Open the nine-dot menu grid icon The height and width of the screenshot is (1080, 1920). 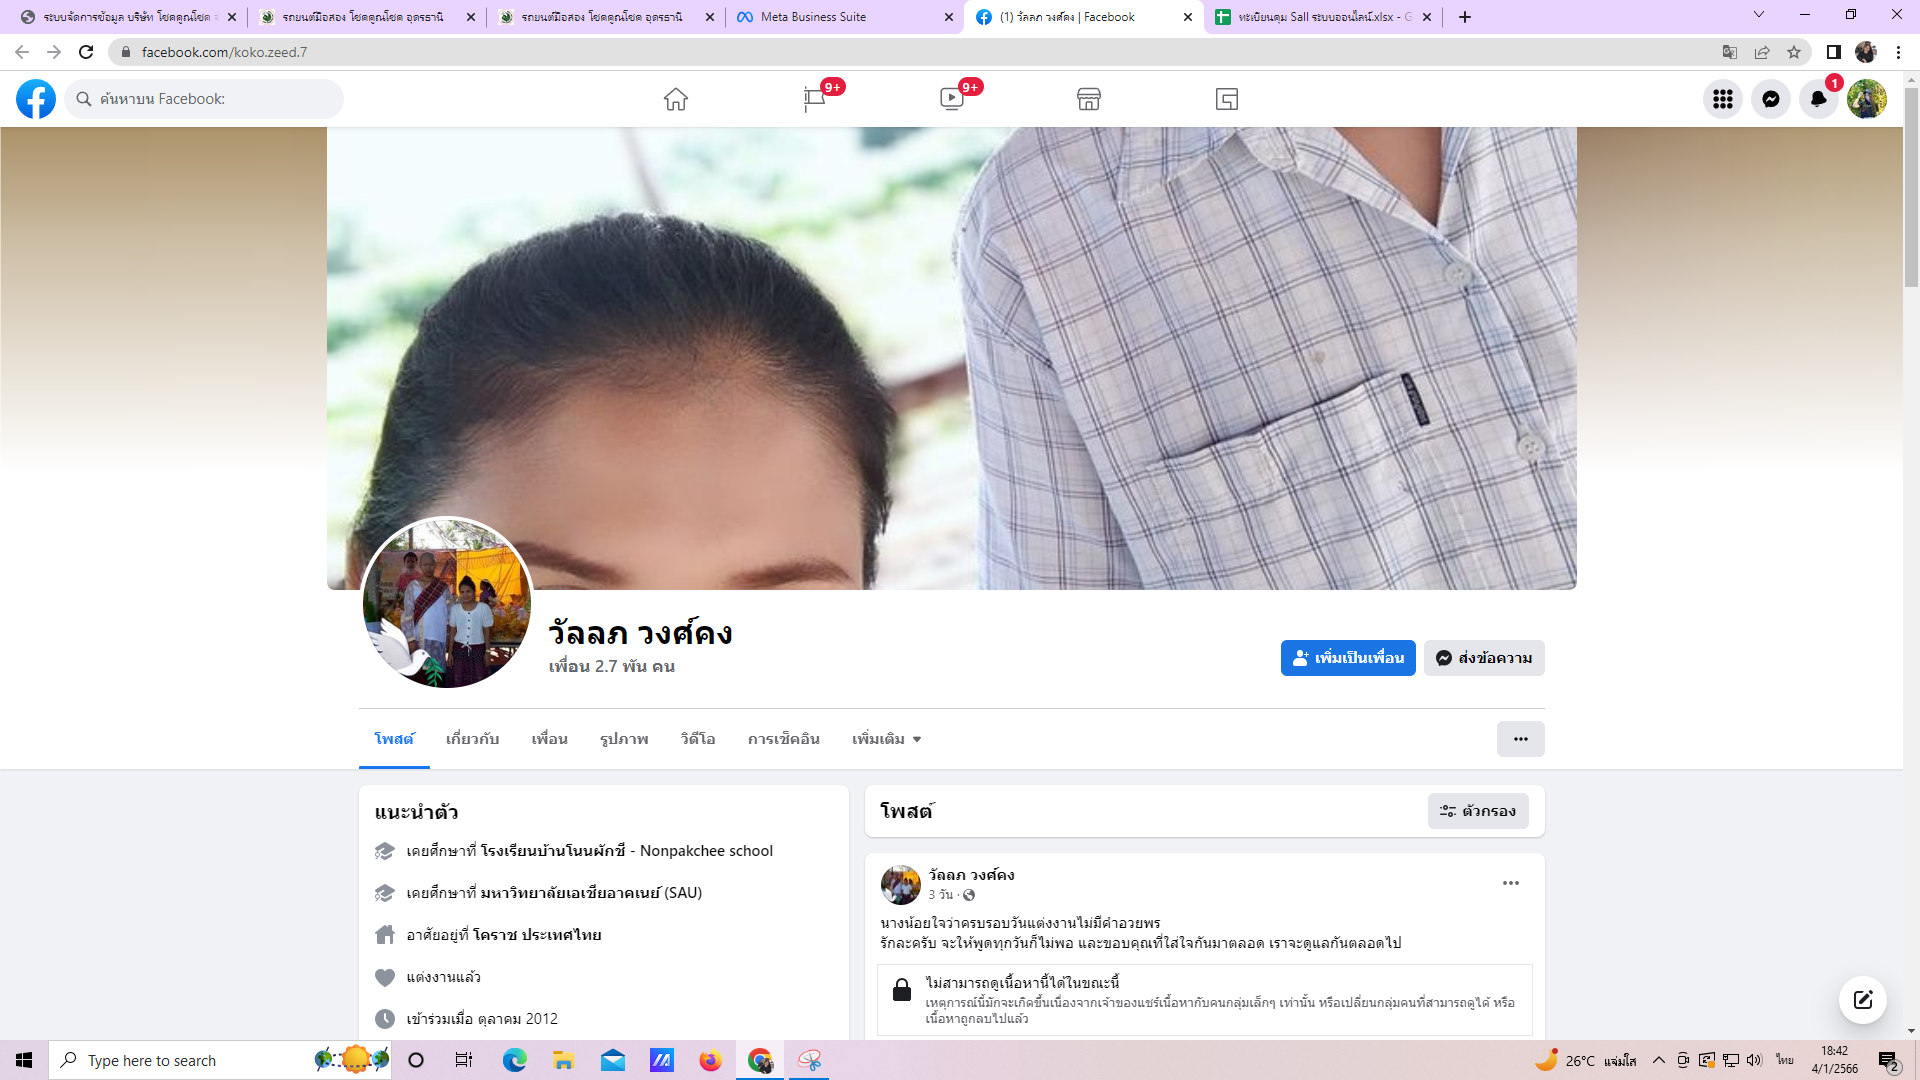pyautogui.click(x=1723, y=99)
